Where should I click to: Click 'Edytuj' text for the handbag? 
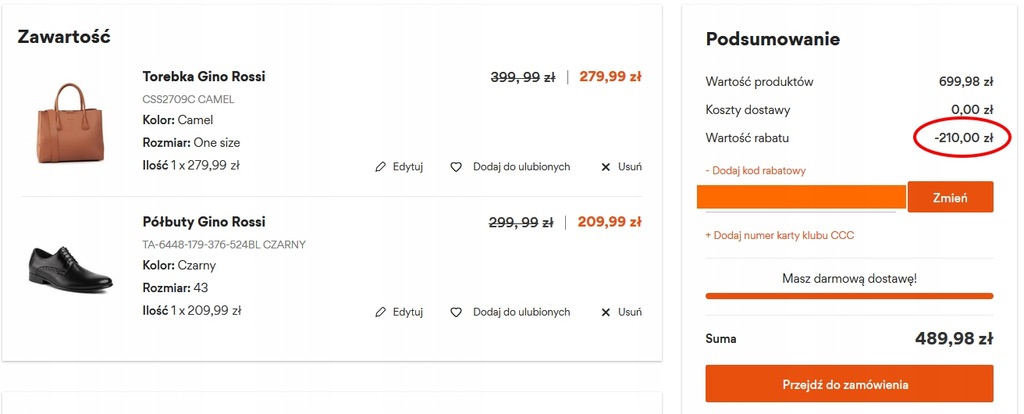click(408, 167)
